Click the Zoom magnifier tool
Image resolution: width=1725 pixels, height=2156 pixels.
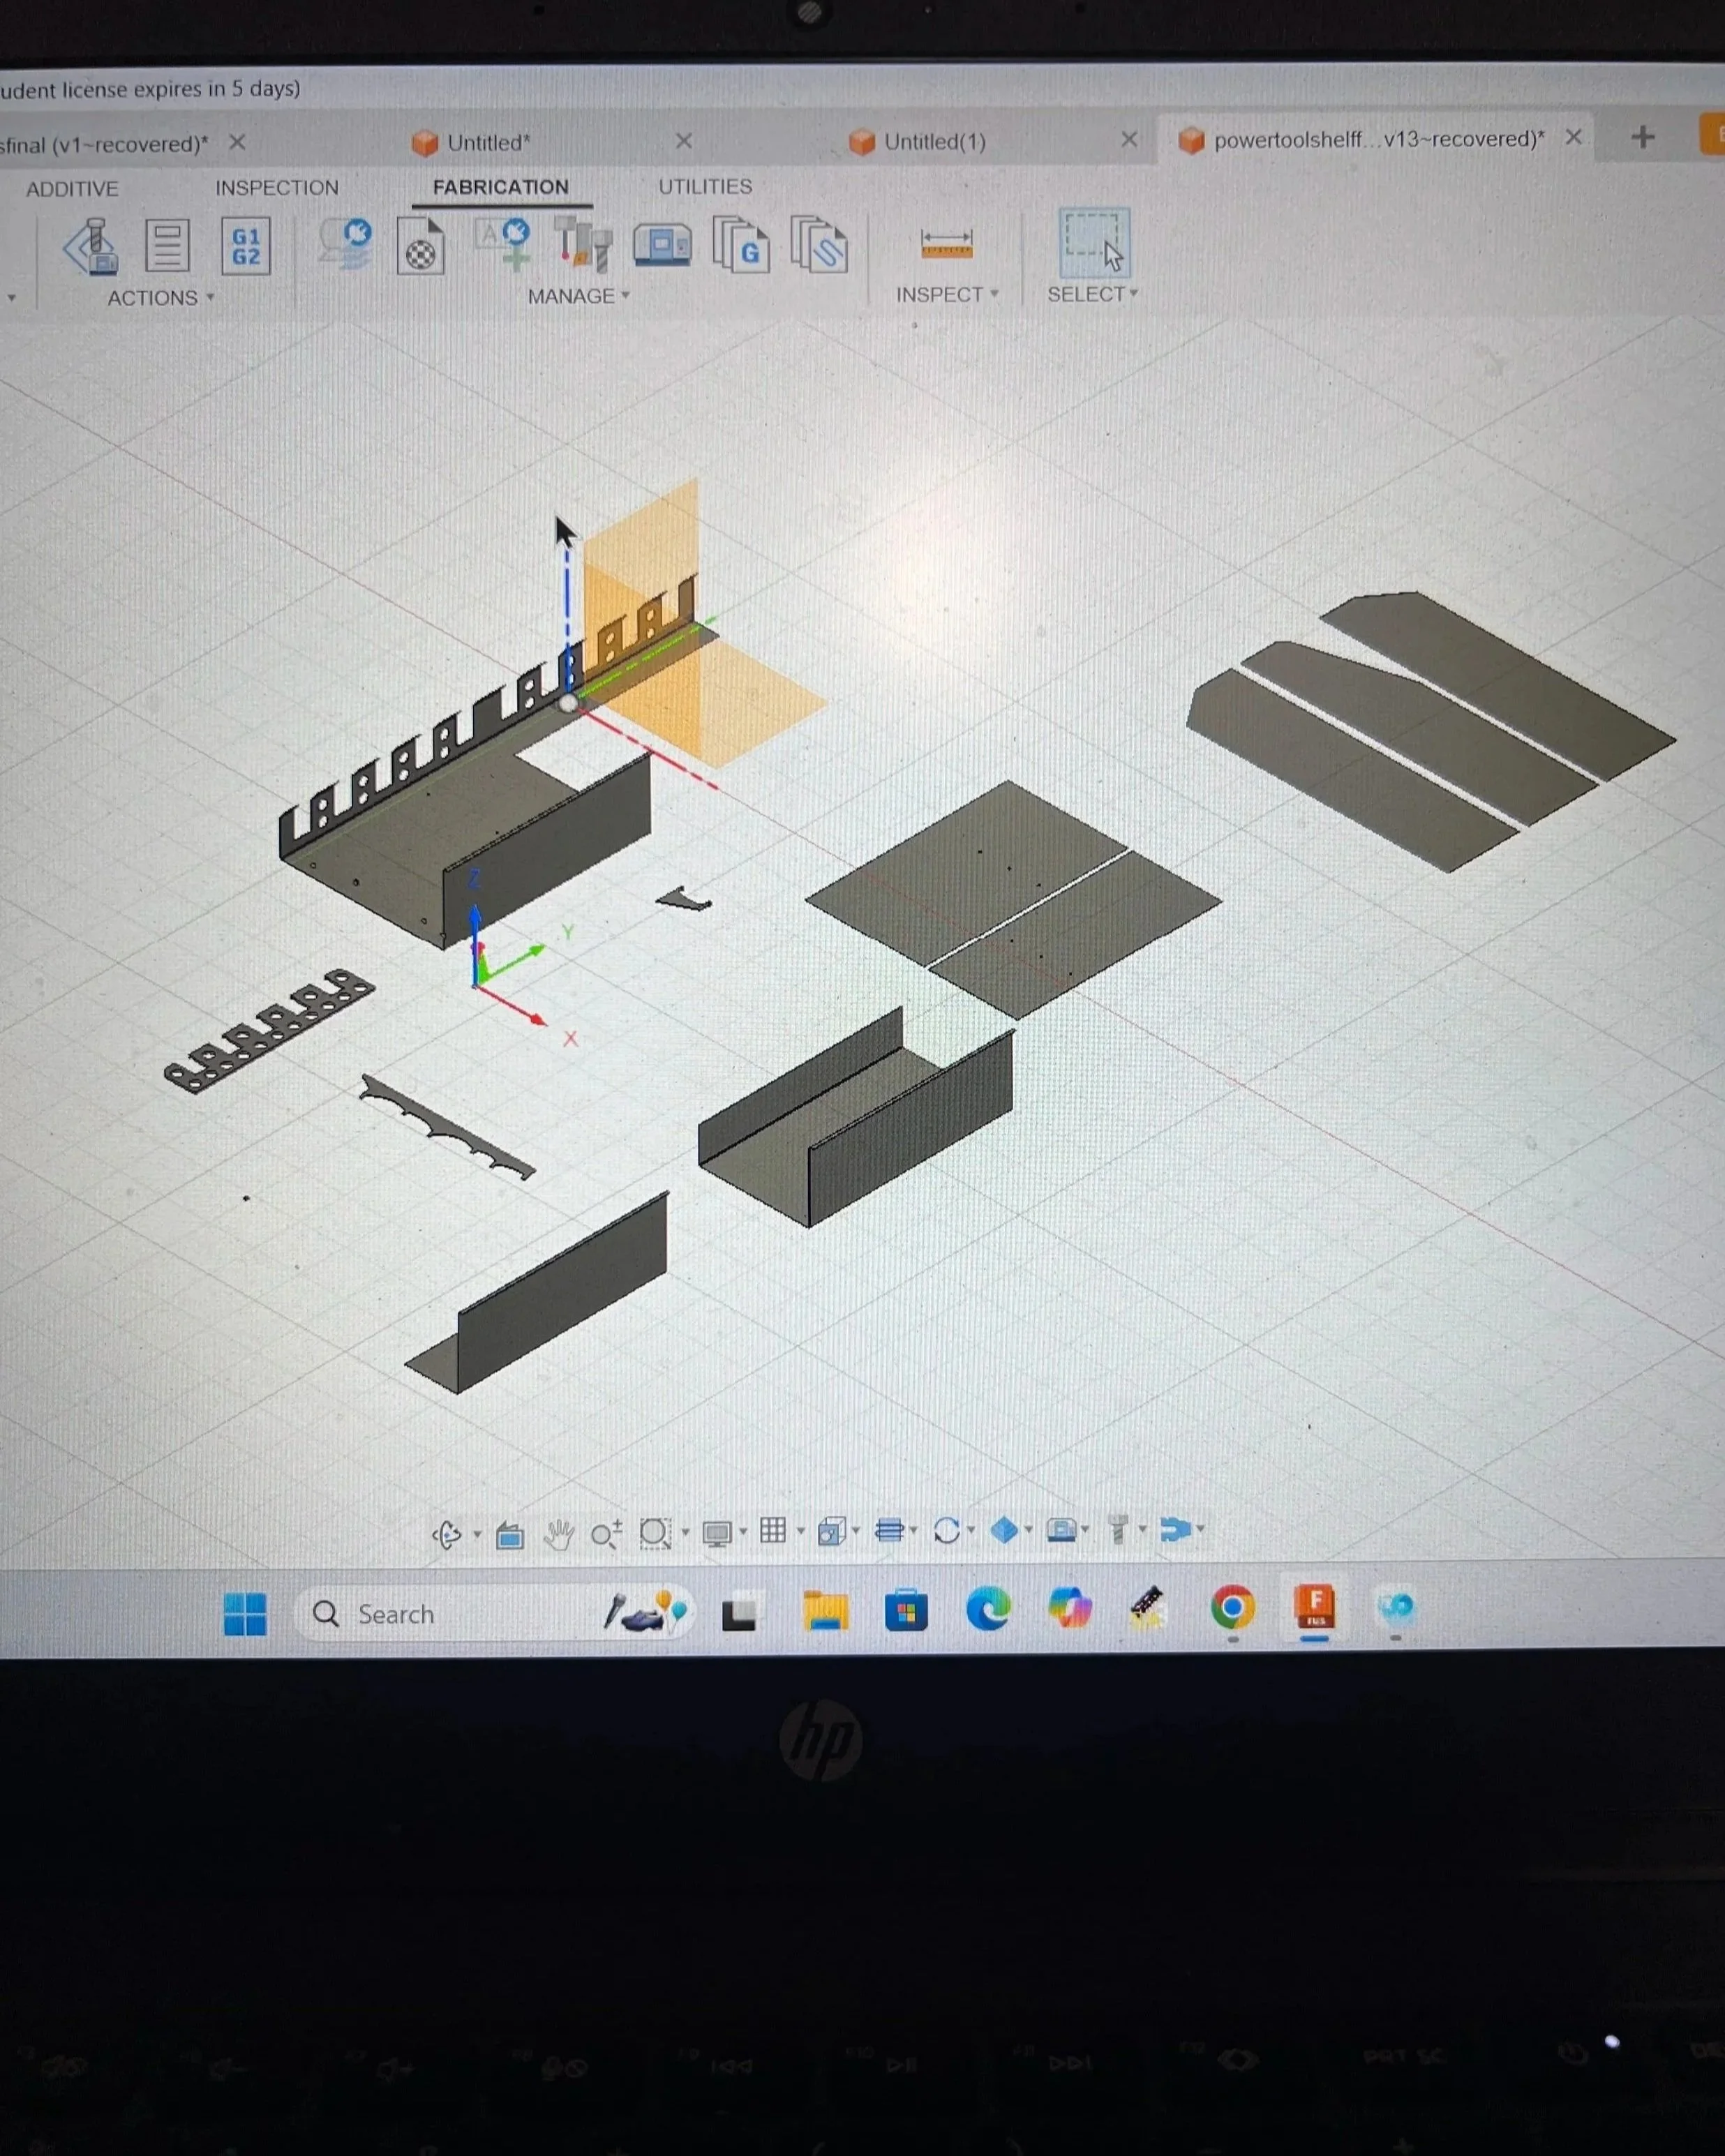coord(605,1533)
